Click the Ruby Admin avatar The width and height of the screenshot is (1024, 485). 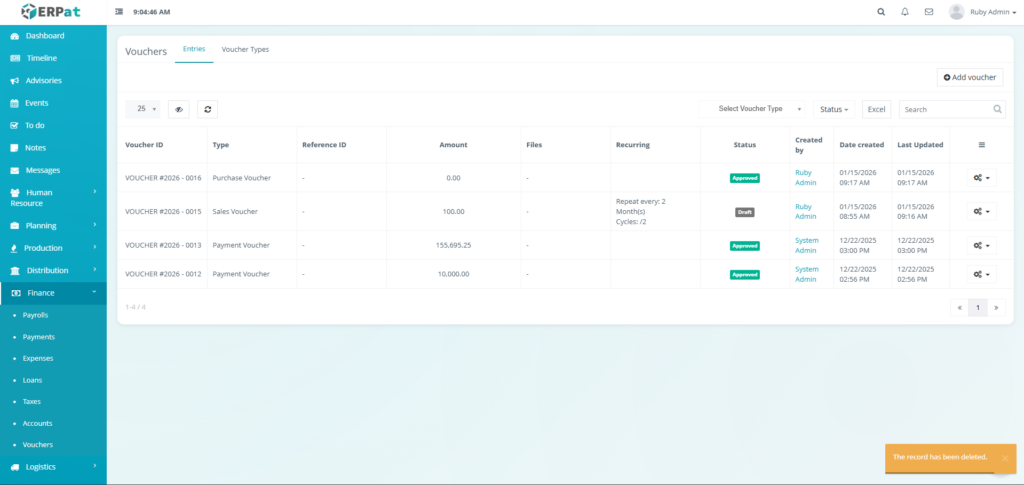click(x=957, y=12)
